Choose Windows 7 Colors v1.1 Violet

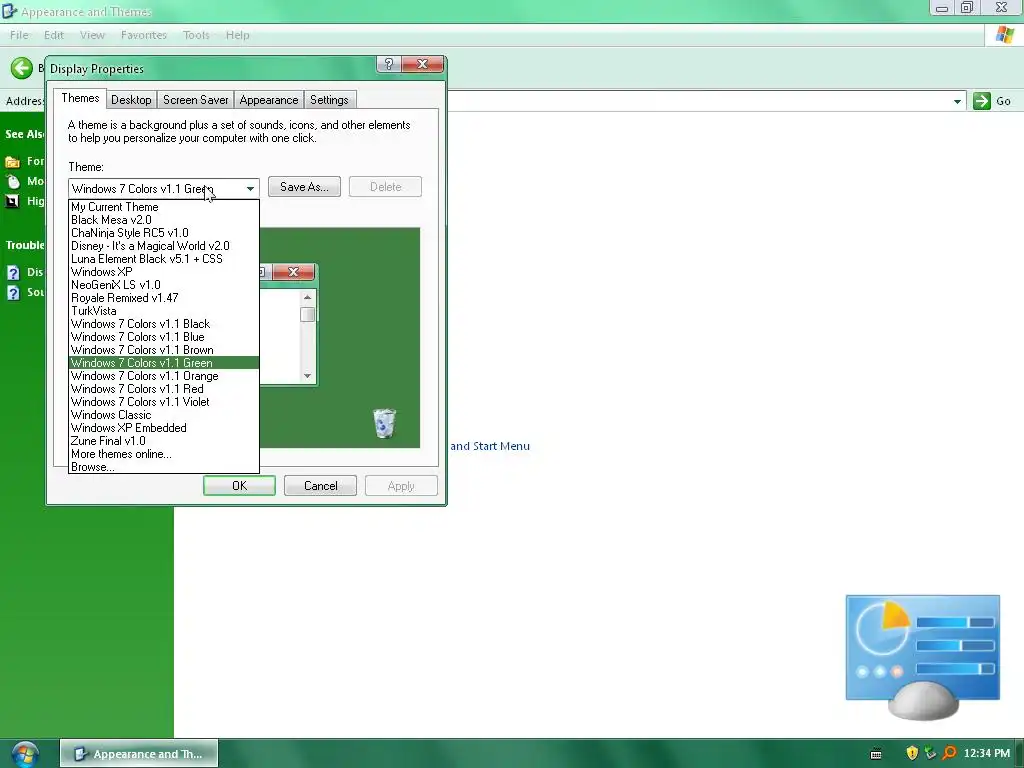(x=164, y=402)
